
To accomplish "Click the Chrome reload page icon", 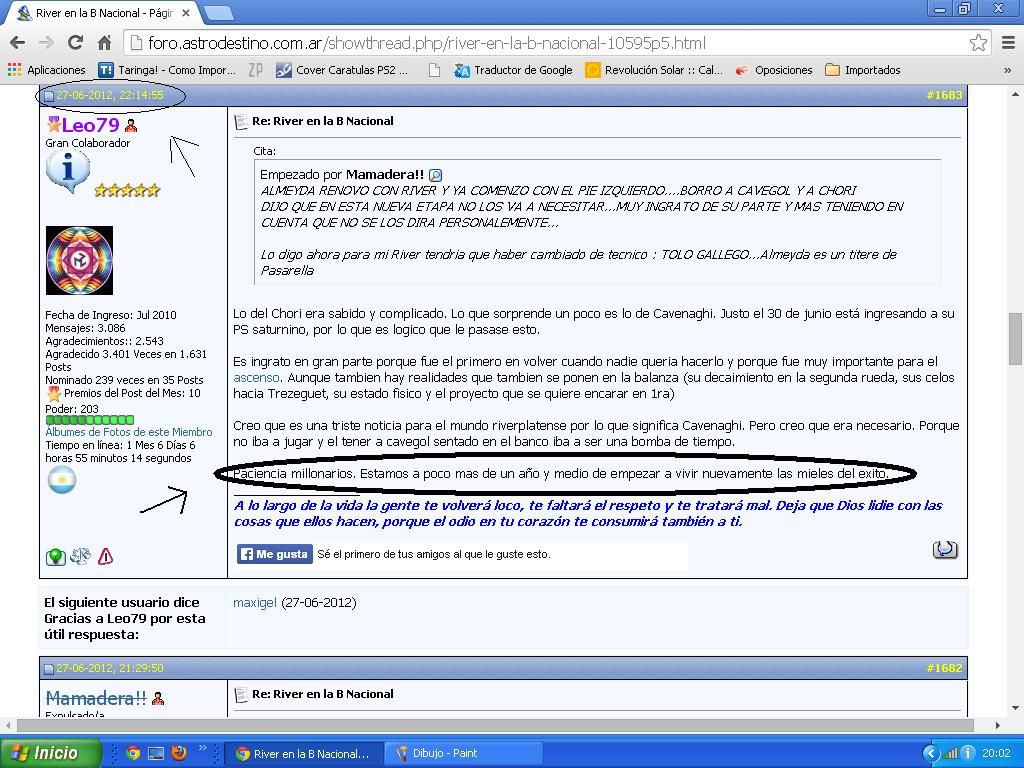I will [x=75, y=42].
